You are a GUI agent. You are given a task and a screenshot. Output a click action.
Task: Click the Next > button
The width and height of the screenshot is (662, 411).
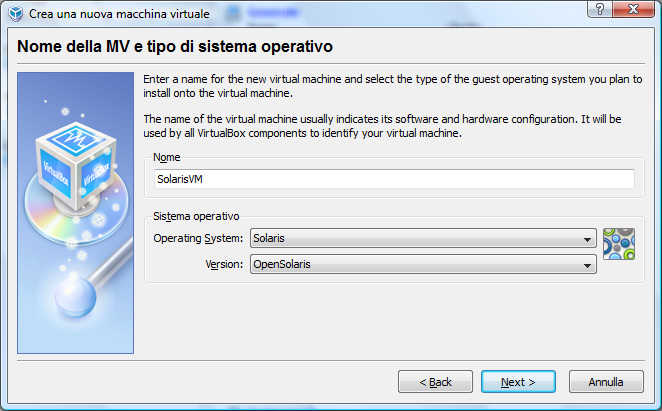coord(518,382)
